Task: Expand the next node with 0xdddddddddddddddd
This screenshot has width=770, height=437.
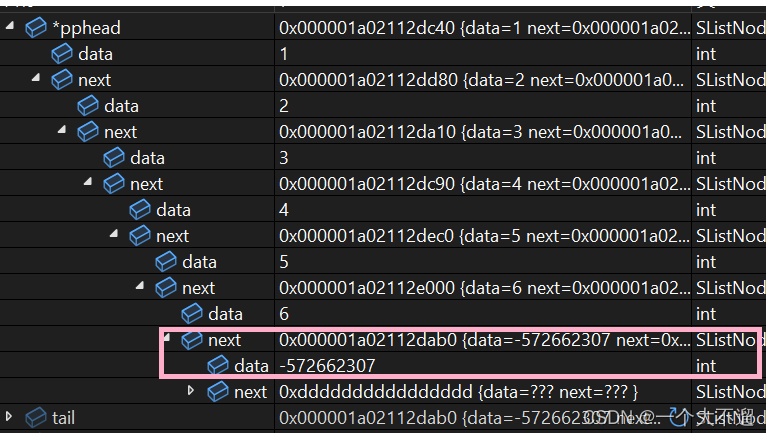Action: tap(192, 391)
